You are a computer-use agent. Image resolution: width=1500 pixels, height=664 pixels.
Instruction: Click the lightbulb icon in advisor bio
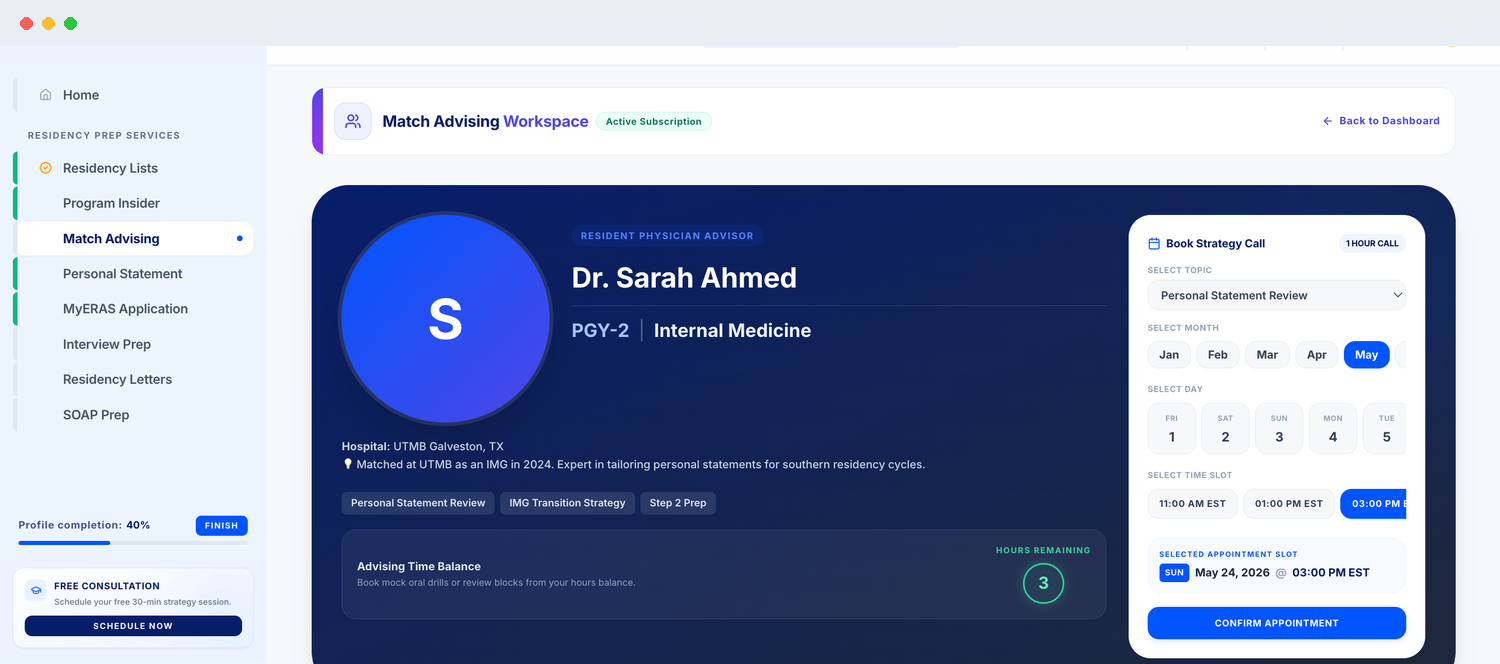click(348, 464)
